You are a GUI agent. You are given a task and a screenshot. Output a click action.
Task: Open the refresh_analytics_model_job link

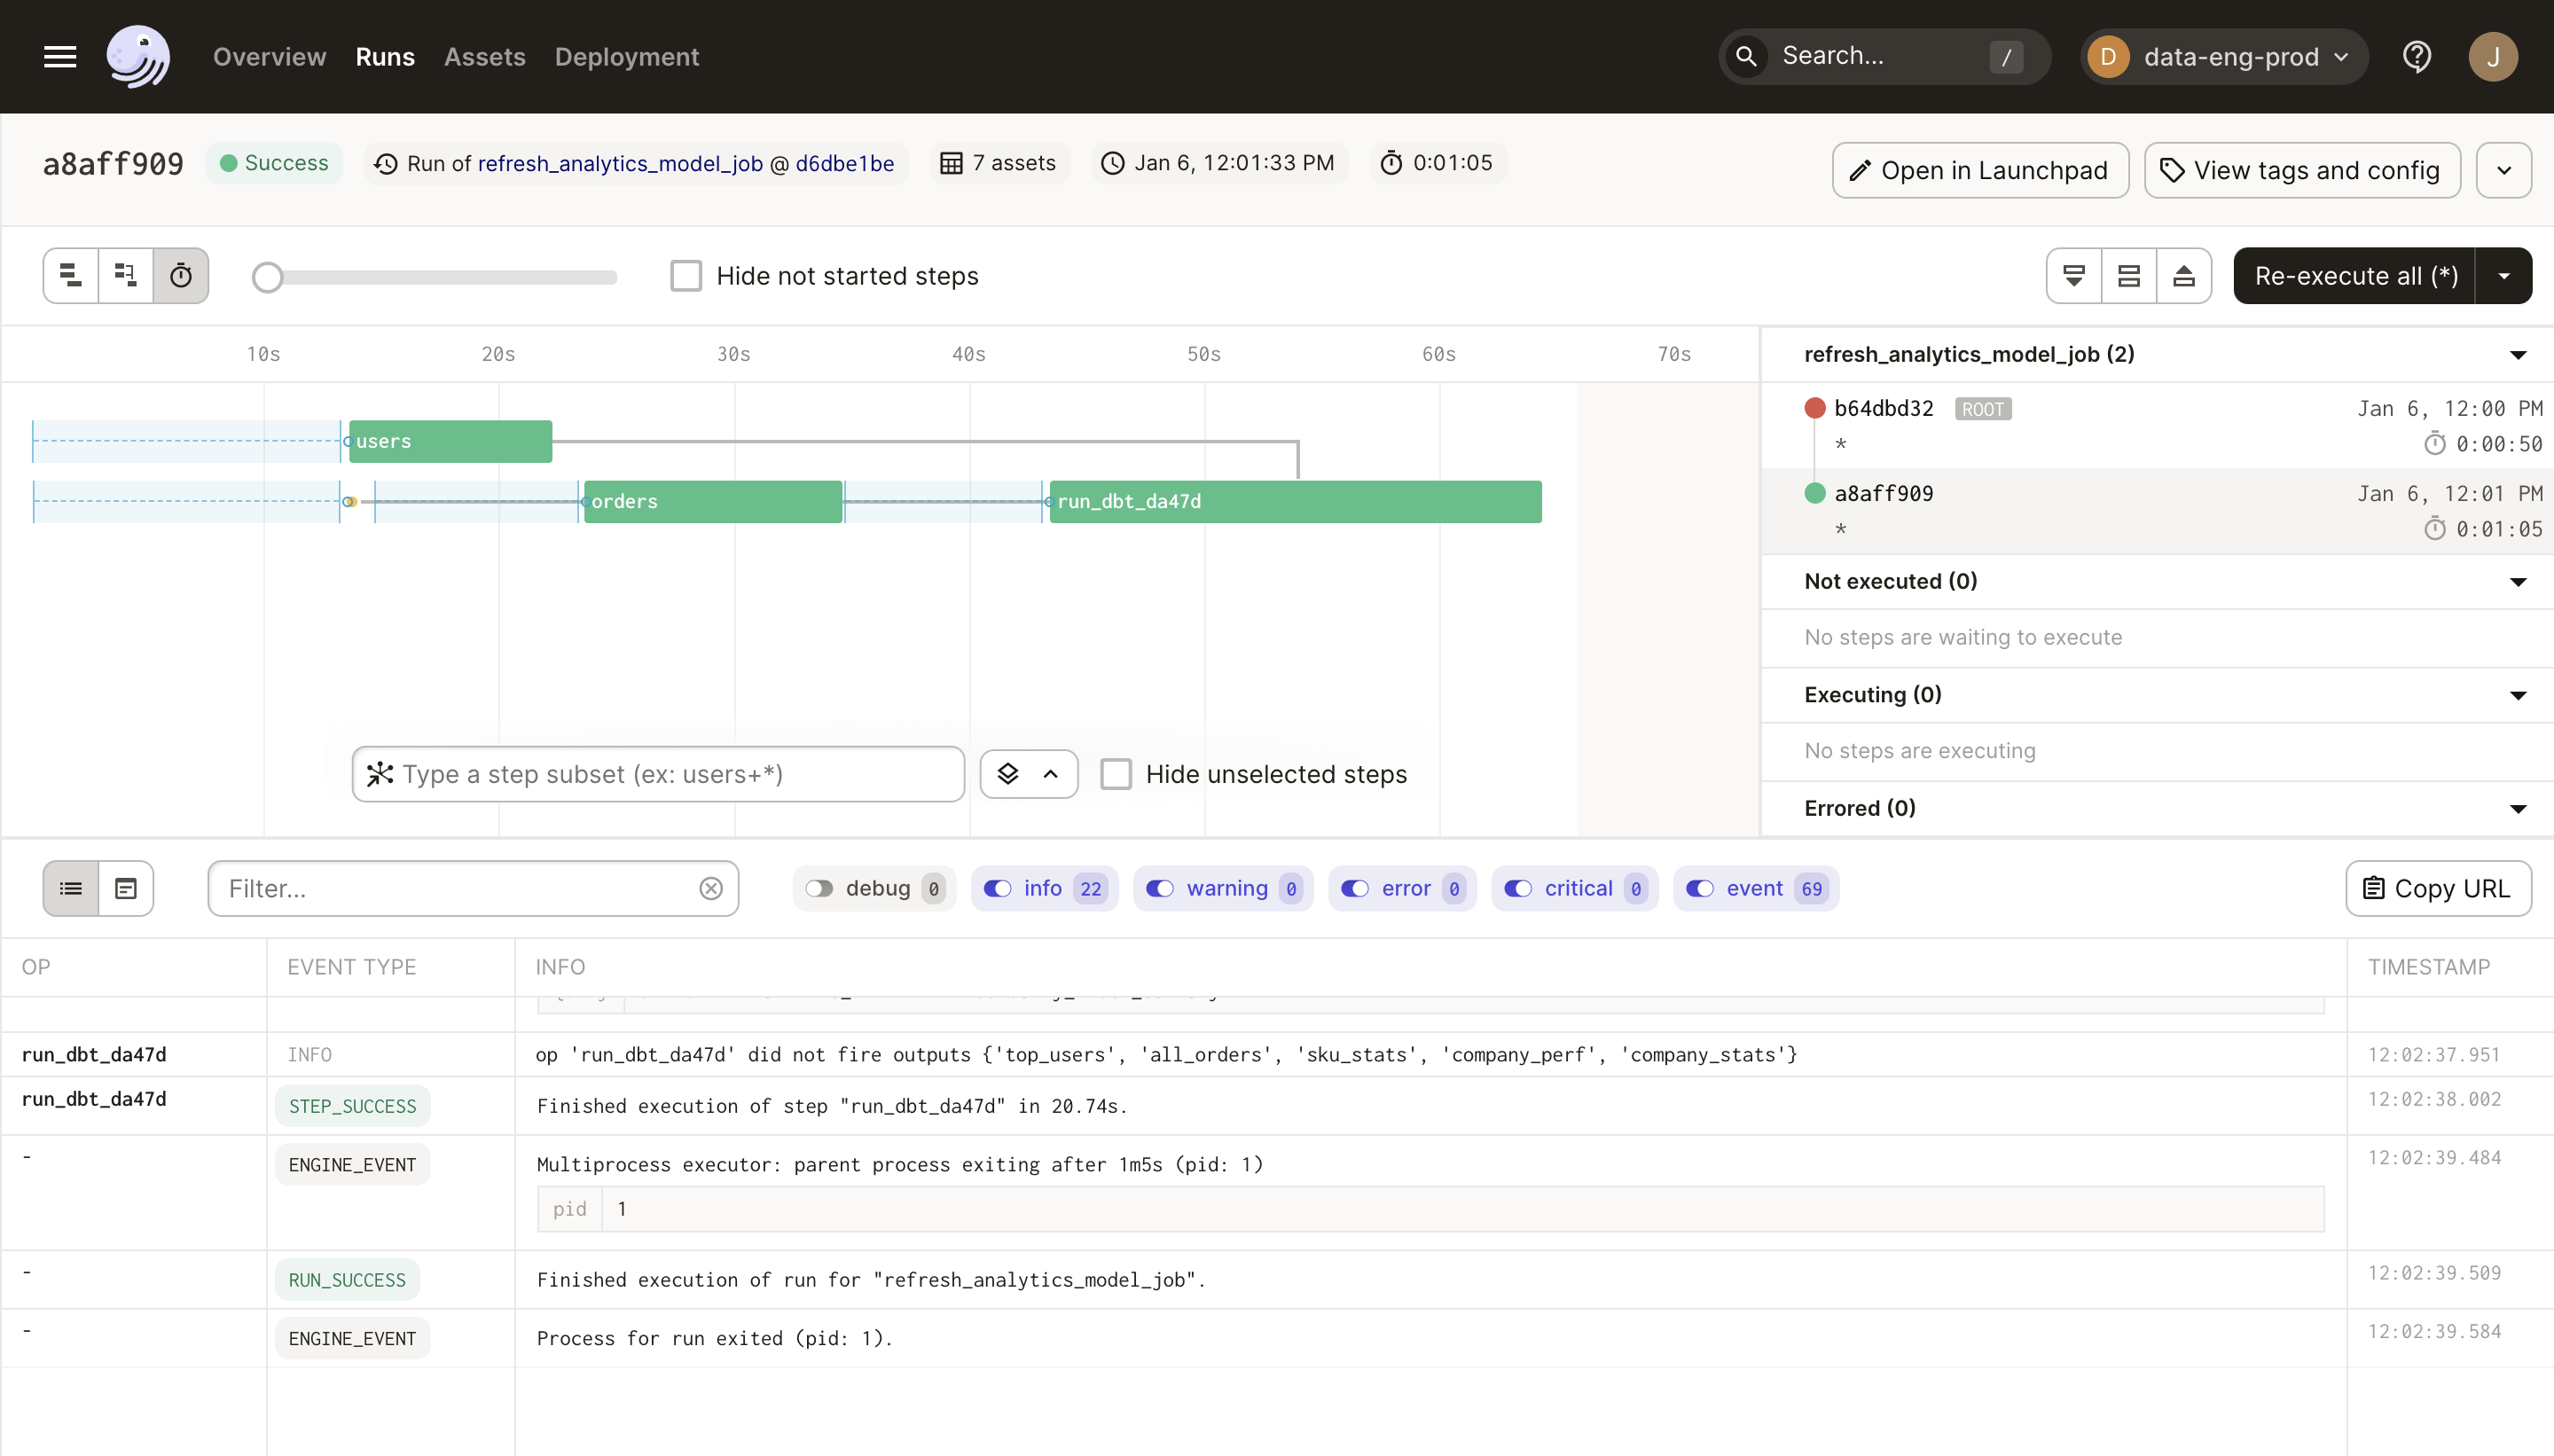coord(620,163)
